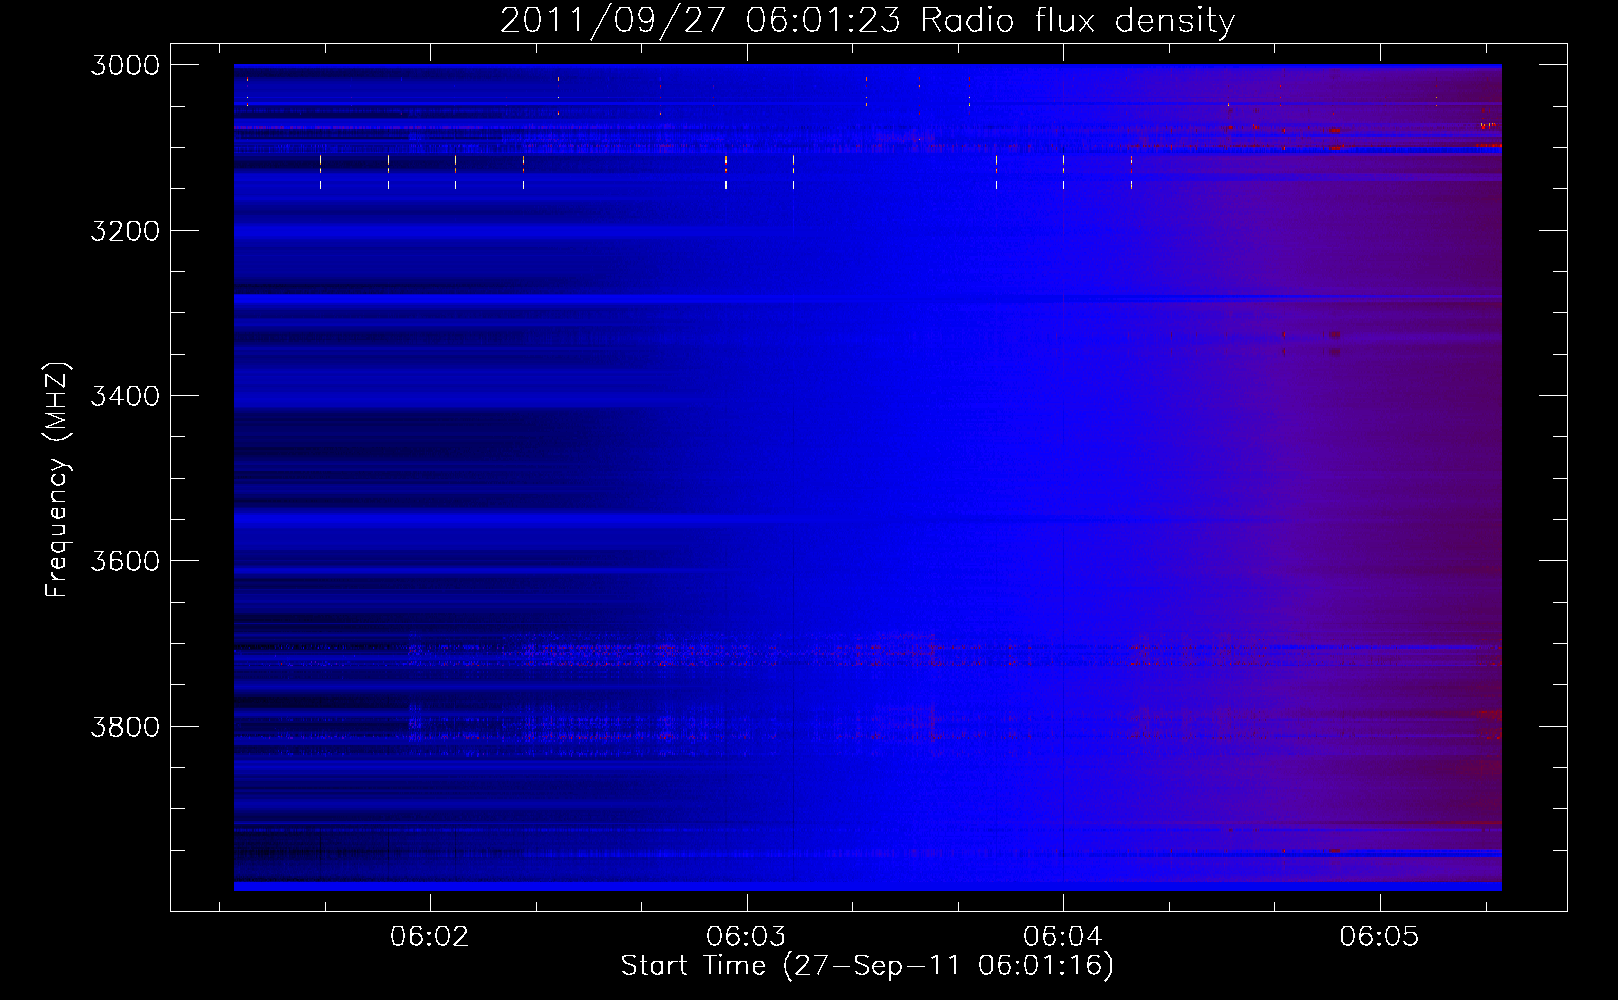Click the plot title "2011/09/27 06:01:23 Radio flux density"
This screenshot has width=1618, height=1000.
[867, 20]
